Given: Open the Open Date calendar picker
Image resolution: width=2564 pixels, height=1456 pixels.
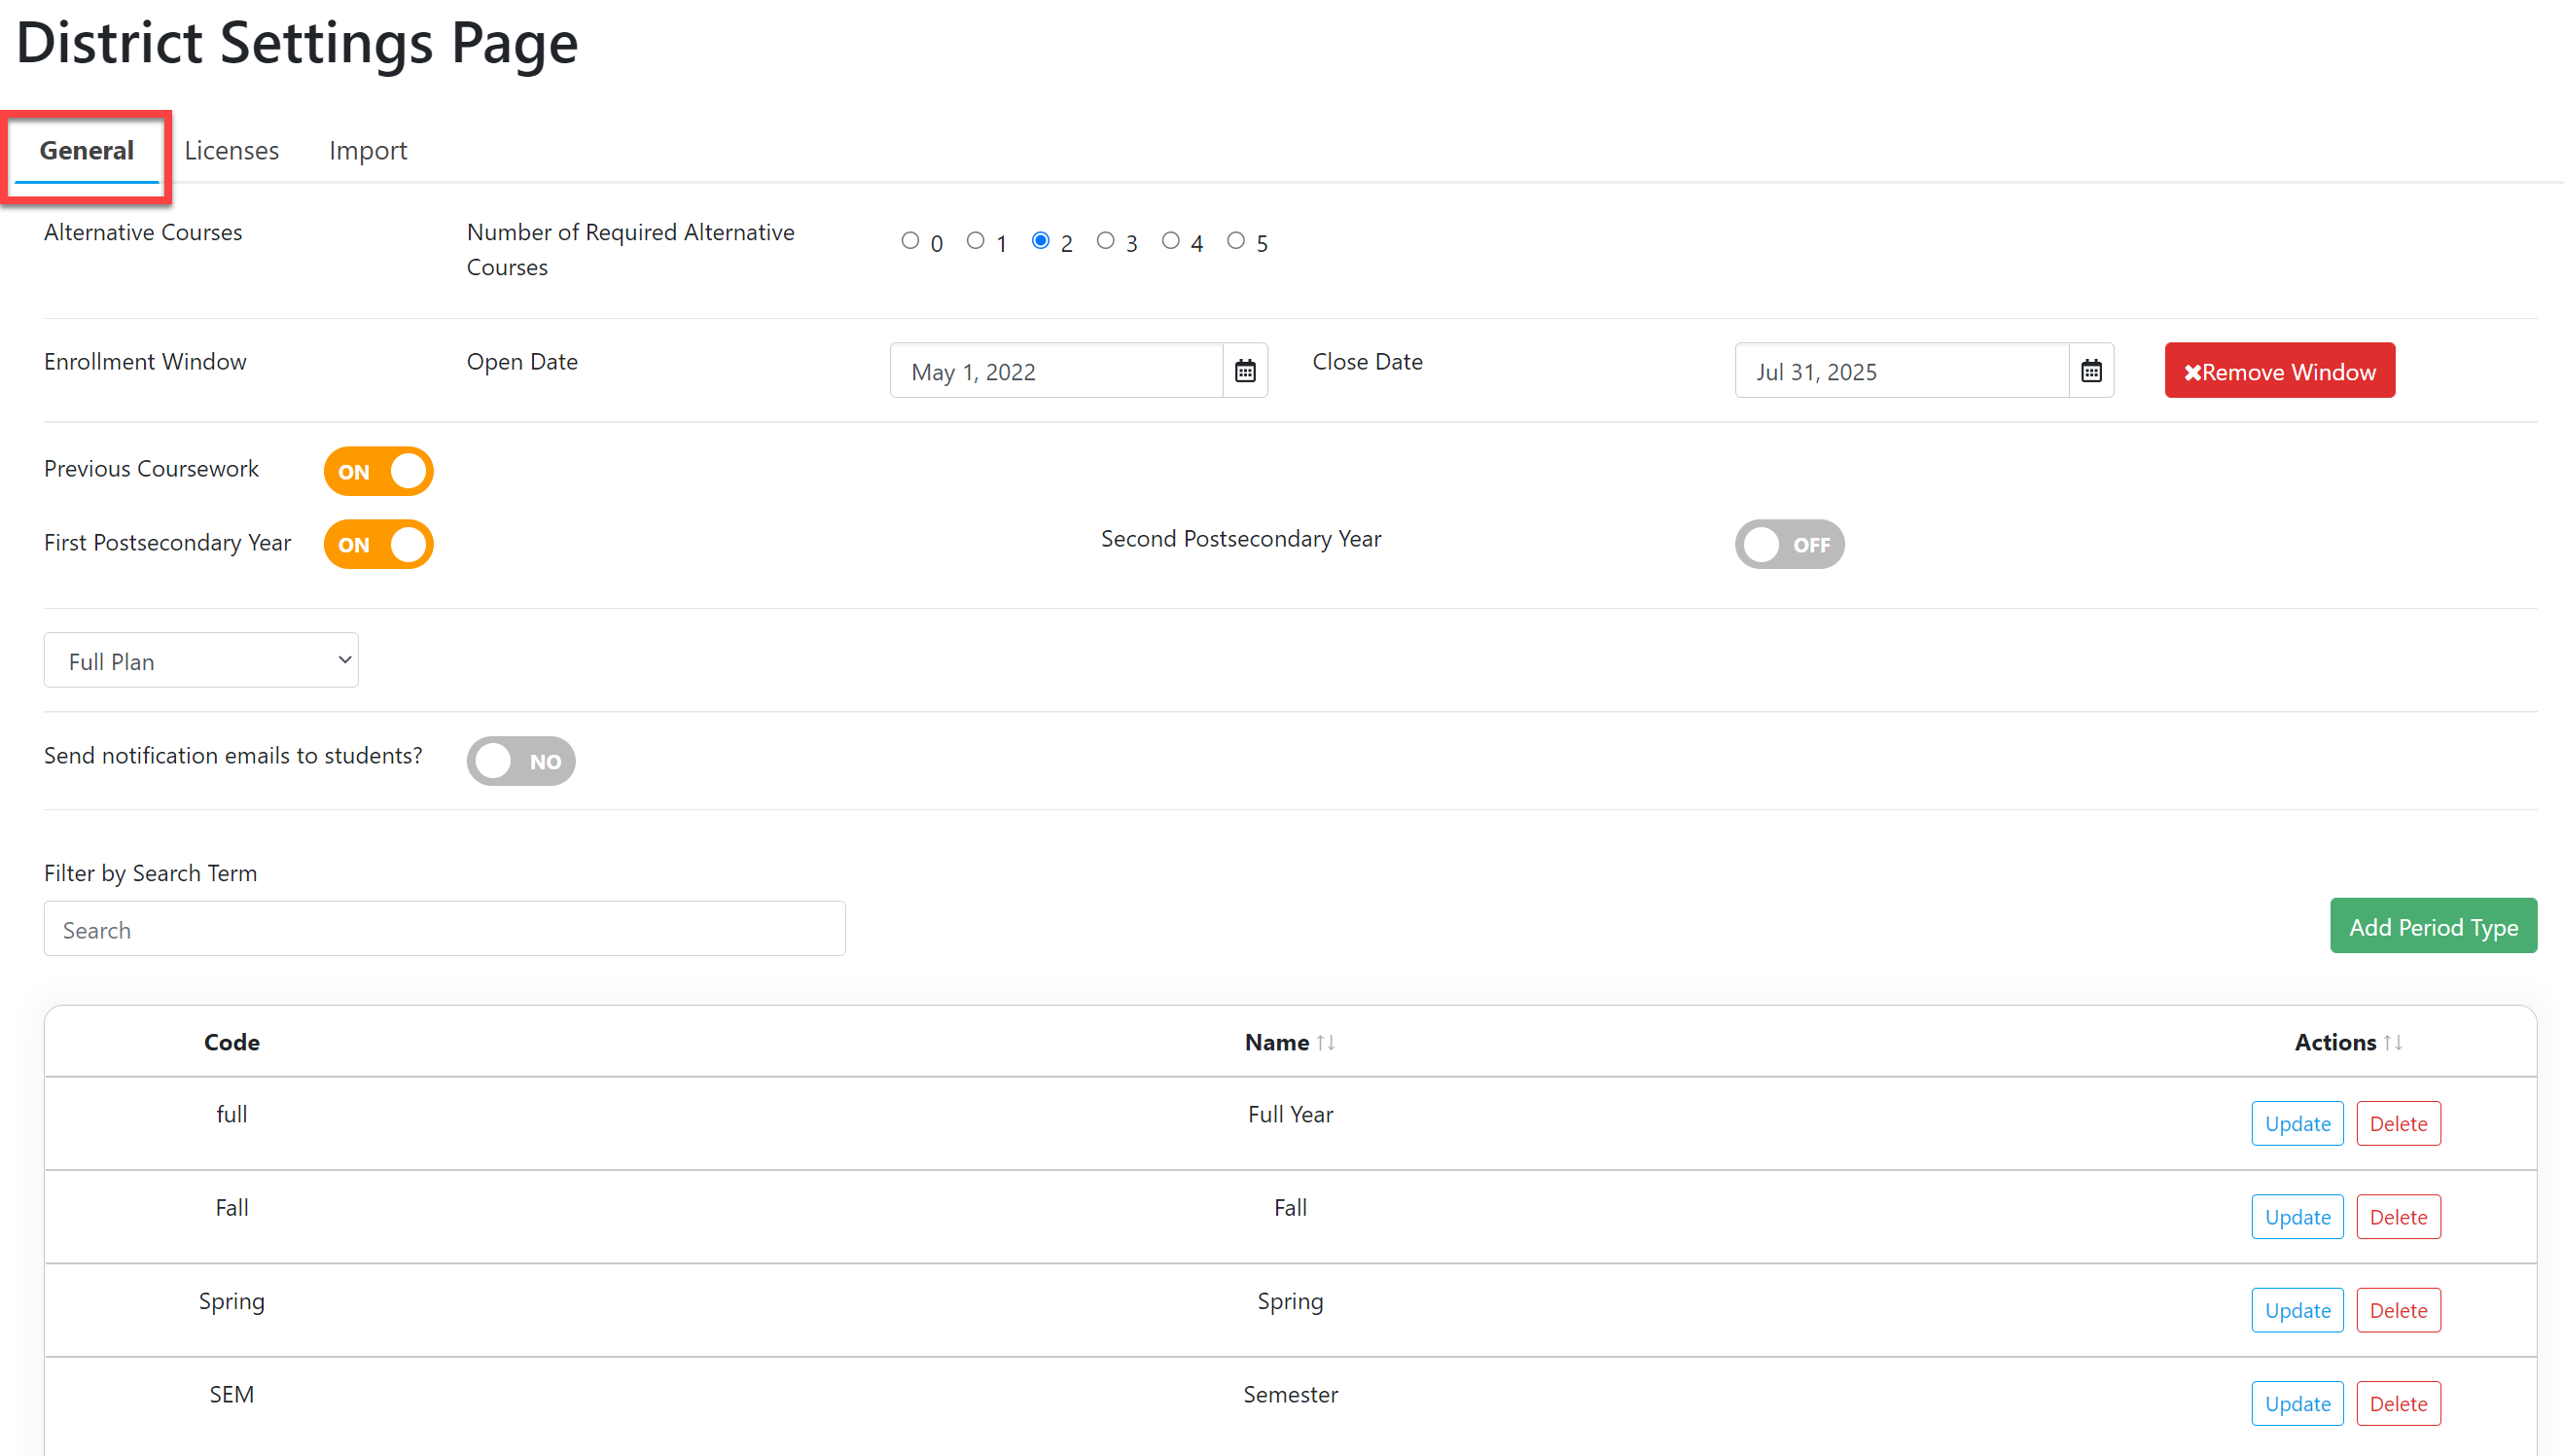Looking at the screenshot, I should click(1245, 371).
